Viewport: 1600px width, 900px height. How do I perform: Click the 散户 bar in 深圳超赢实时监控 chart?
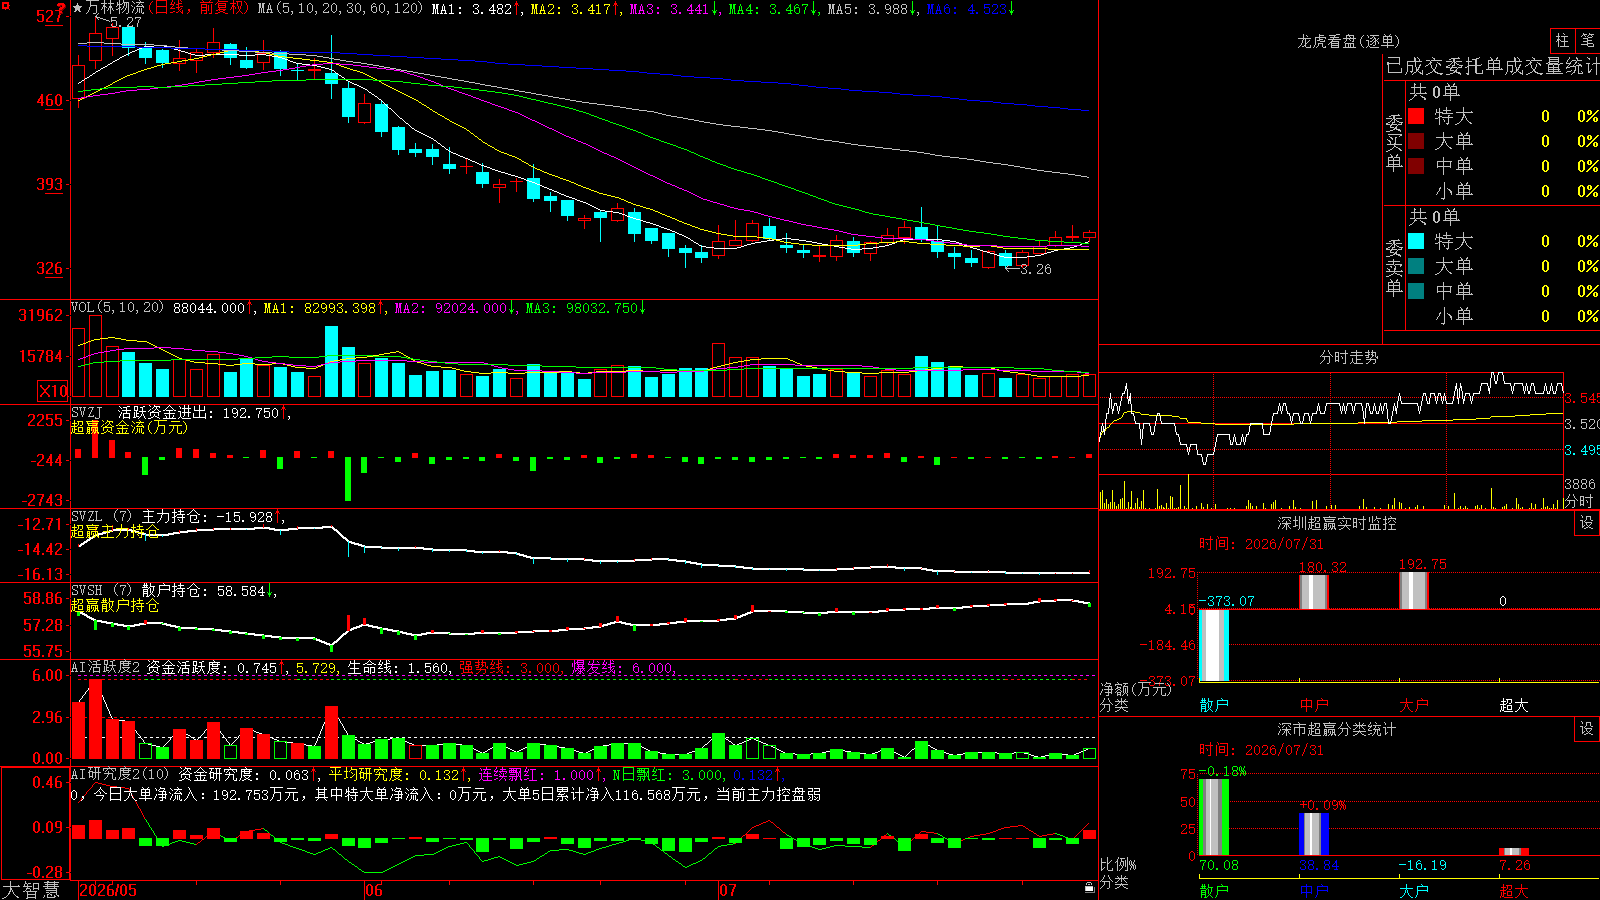click(1214, 645)
